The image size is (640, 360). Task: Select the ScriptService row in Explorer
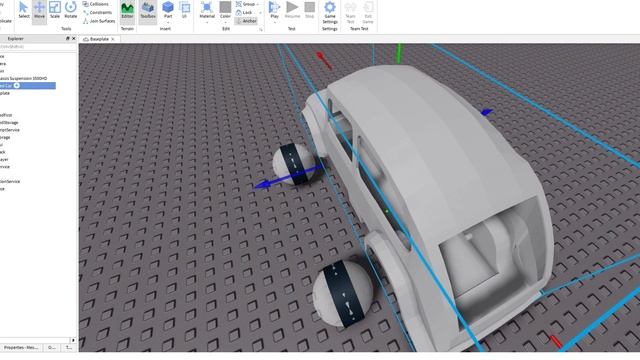click(10, 130)
